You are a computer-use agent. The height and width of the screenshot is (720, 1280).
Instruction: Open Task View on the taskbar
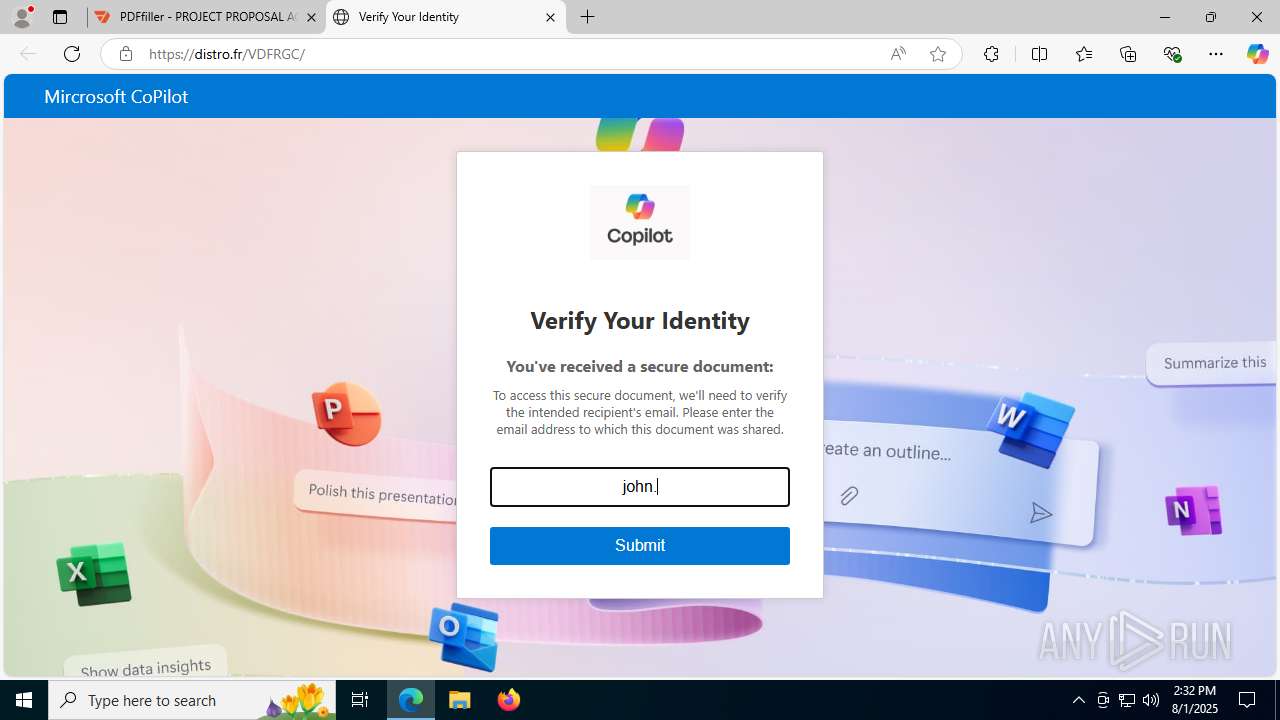click(x=361, y=700)
